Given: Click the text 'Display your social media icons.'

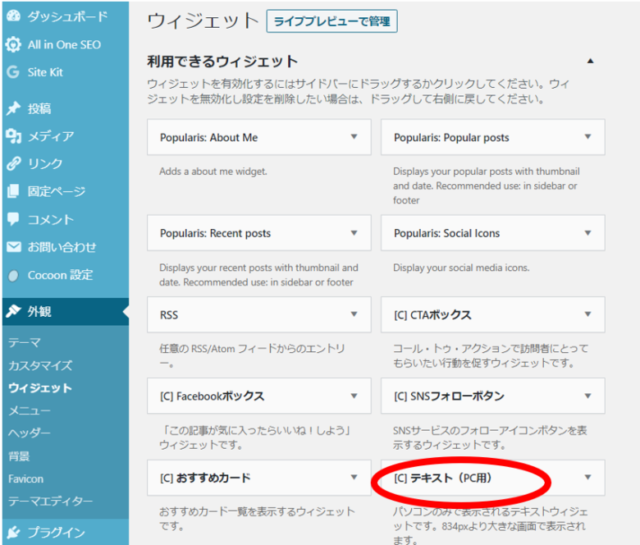Looking at the screenshot, I should (x=461, y=267).
